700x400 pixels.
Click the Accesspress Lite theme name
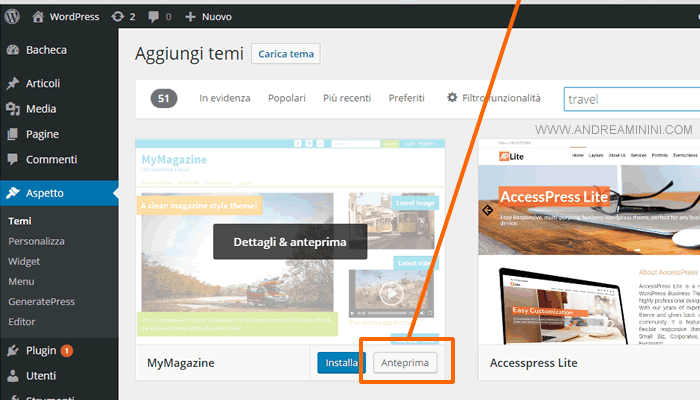point(533,363)
